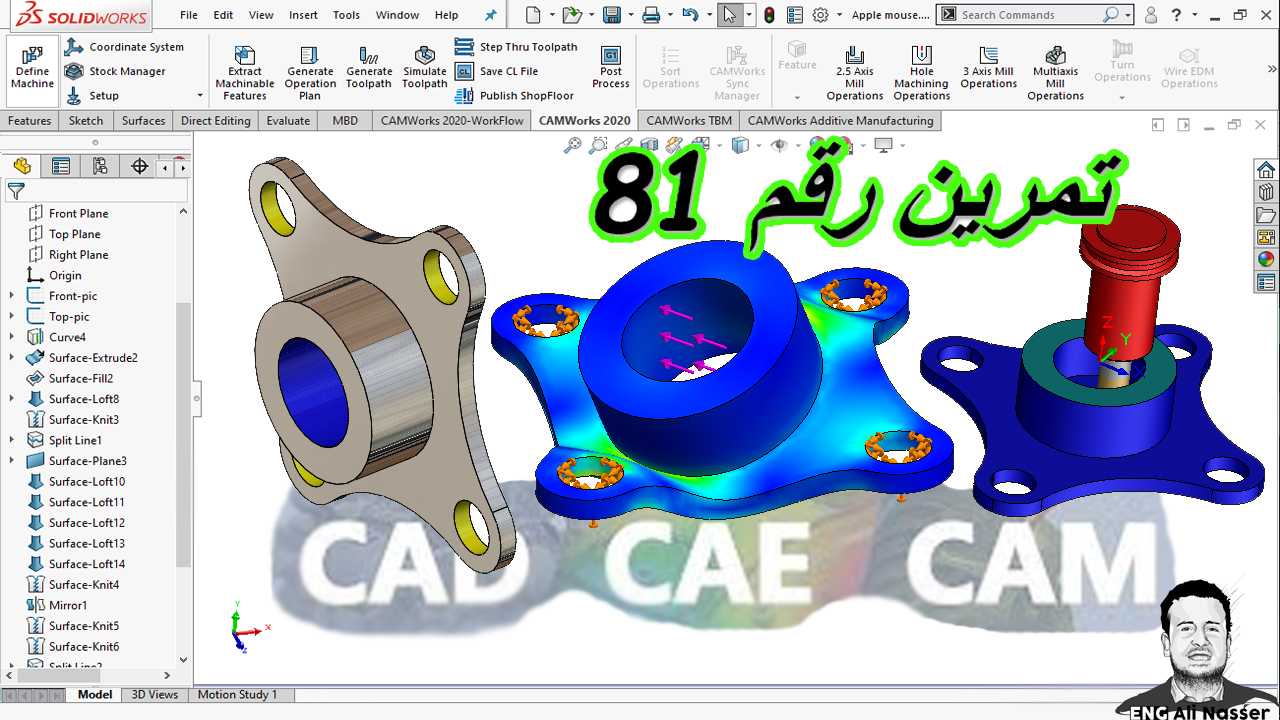The image size is (1280, 720).
Task: Click the Define Machine icon
Action: click(x=33, y=68)
